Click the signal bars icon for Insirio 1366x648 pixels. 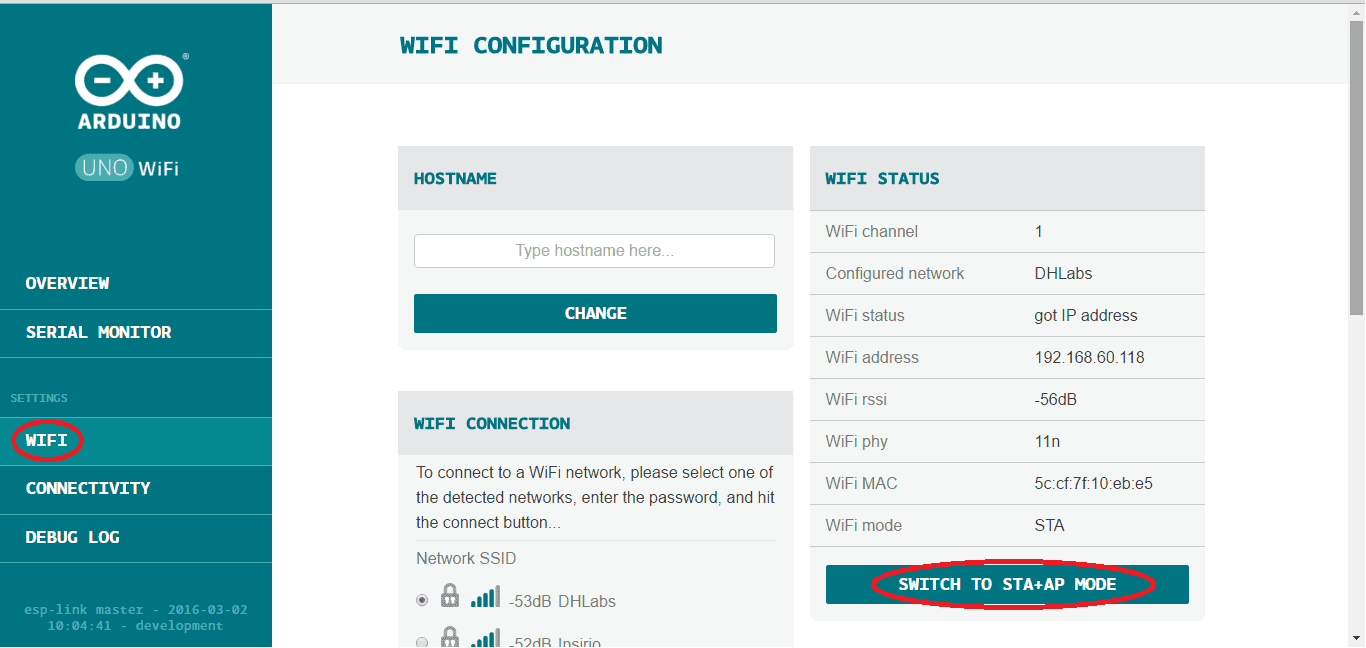[485, 640]
